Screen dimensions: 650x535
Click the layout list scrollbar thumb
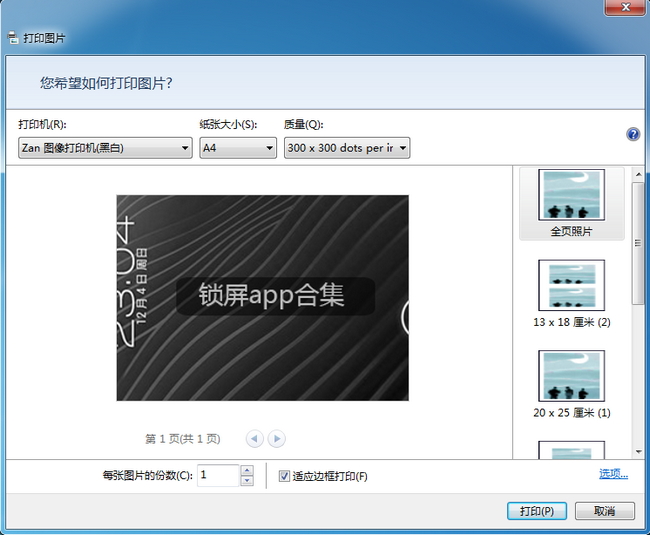click(638, 243)
